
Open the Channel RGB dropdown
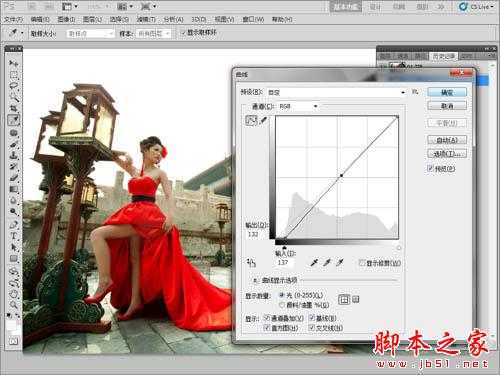[x=298, y=107]
